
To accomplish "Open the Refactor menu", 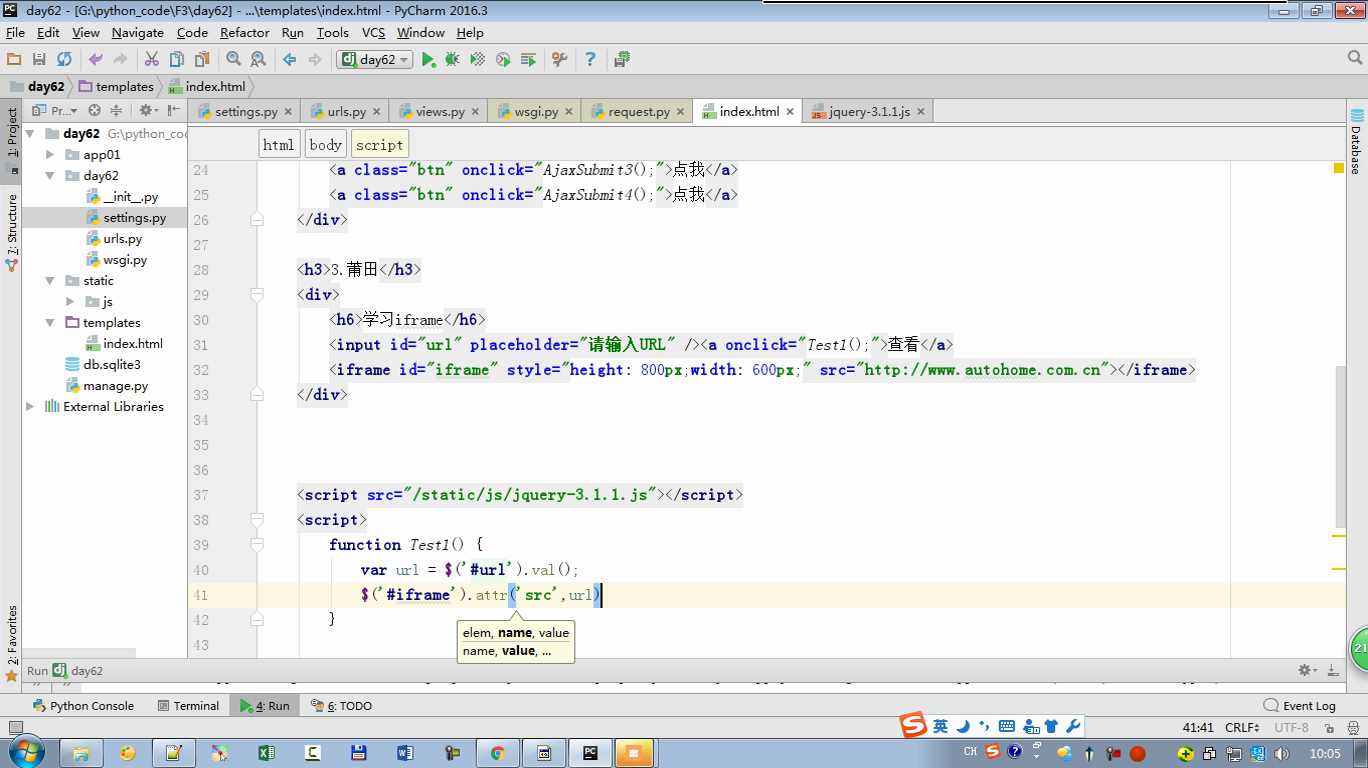I will [245, 32].
